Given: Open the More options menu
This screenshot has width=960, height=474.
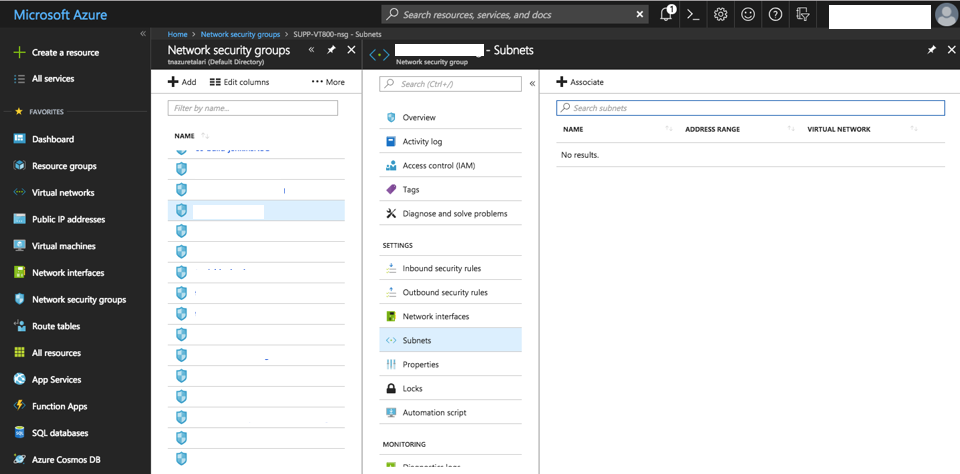Looking at the screenshot, I should click(328, 82).
